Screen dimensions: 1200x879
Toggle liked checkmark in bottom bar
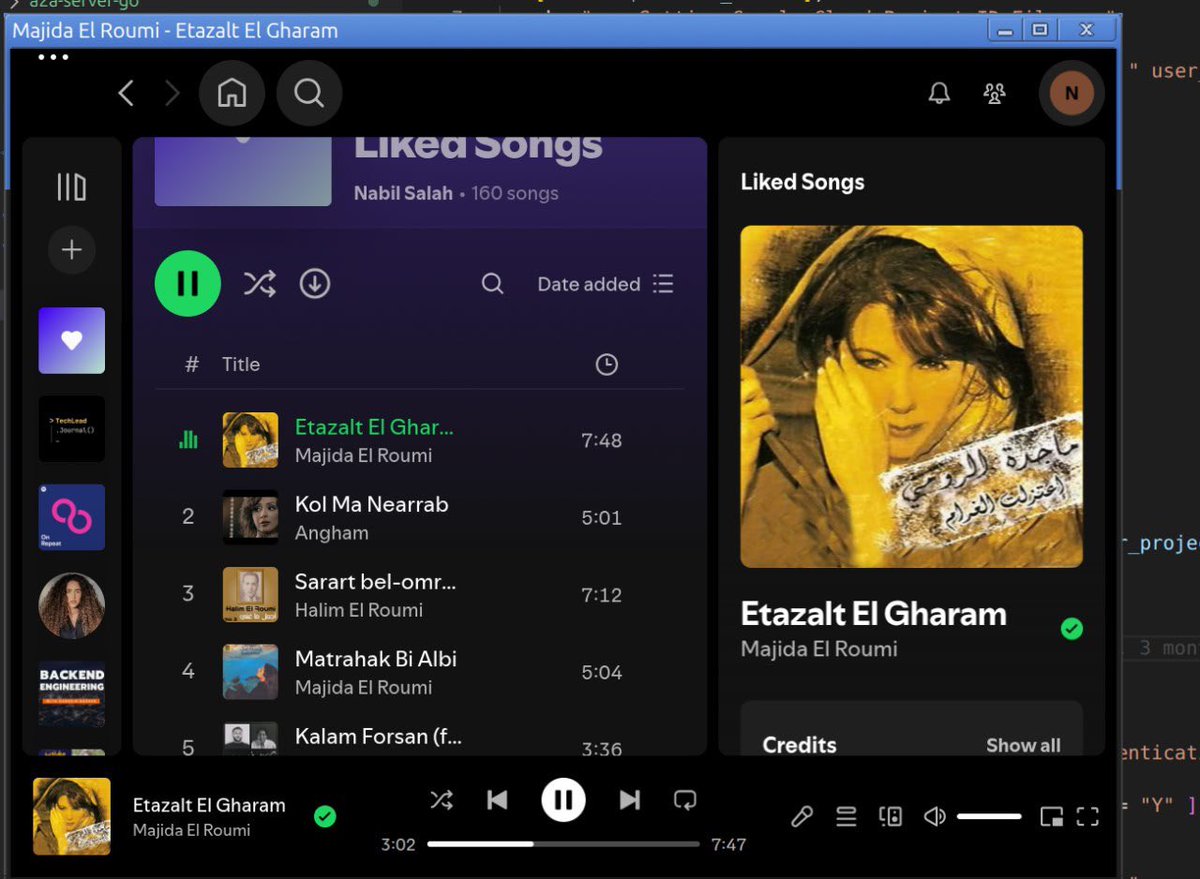click(325, 817)
